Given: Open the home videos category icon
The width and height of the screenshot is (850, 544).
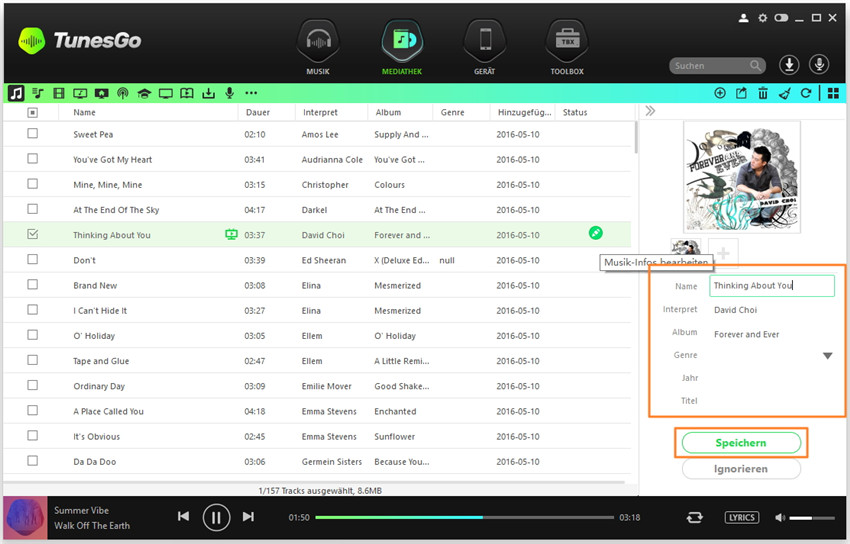Looking at the screenshot, I should (101, 93).
